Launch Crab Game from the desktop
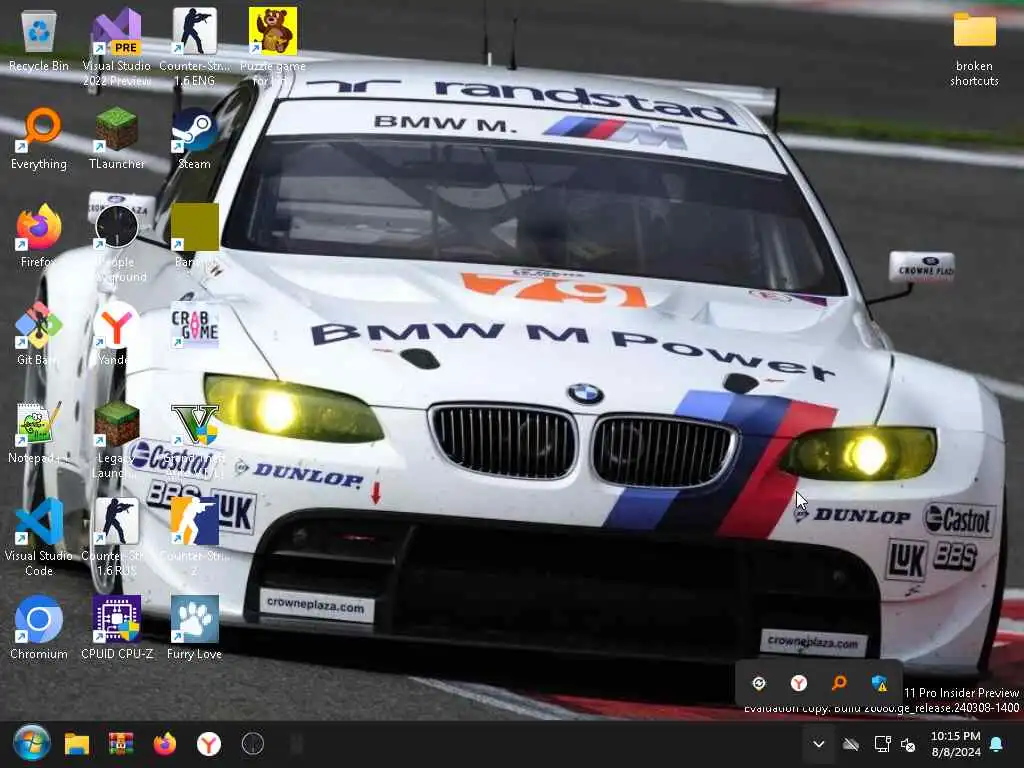1024x768 pixels. point(195,325)
